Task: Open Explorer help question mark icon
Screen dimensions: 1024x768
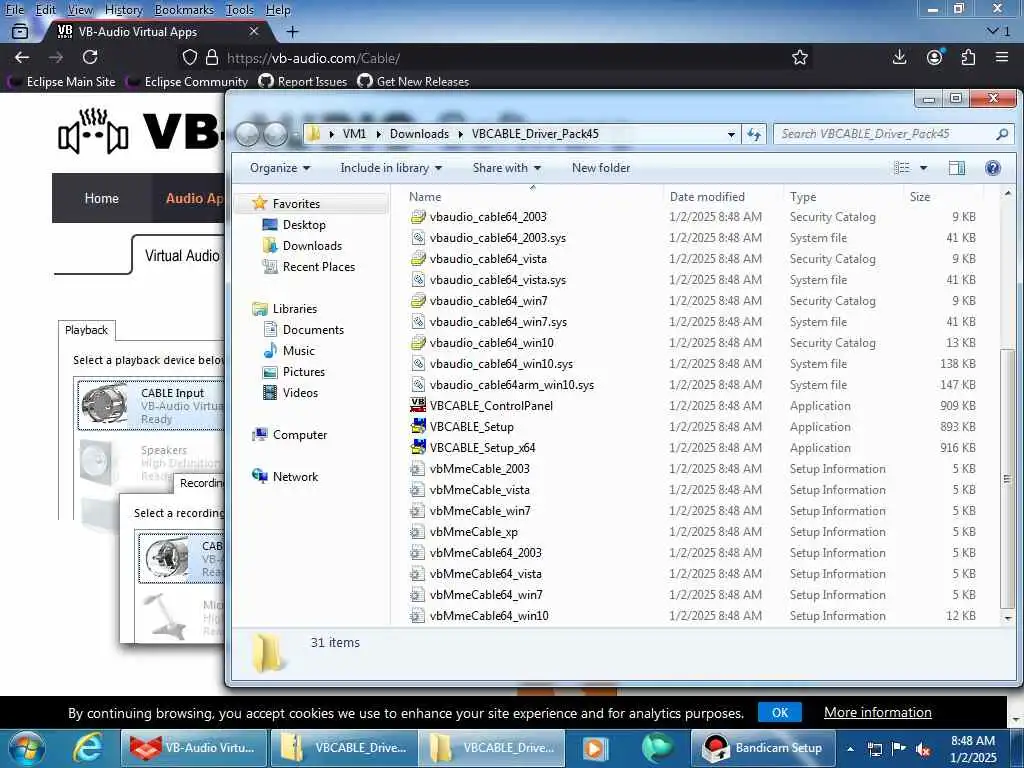Action: point(993,168)
